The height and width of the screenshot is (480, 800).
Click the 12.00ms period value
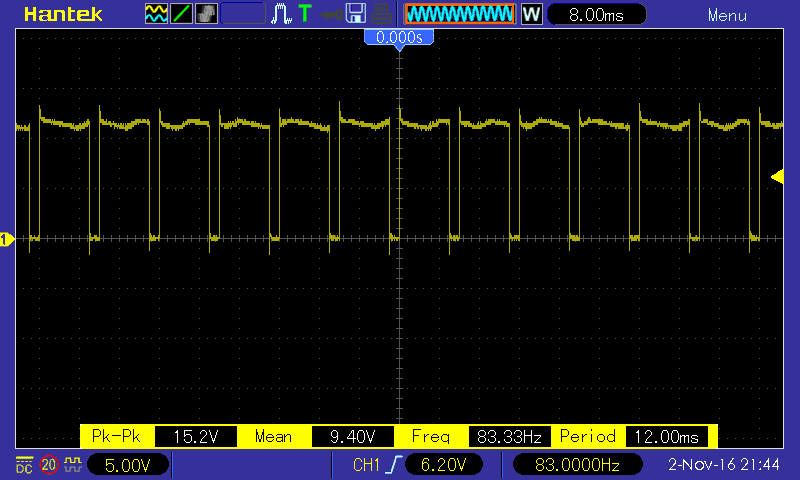tap(666, 437)
